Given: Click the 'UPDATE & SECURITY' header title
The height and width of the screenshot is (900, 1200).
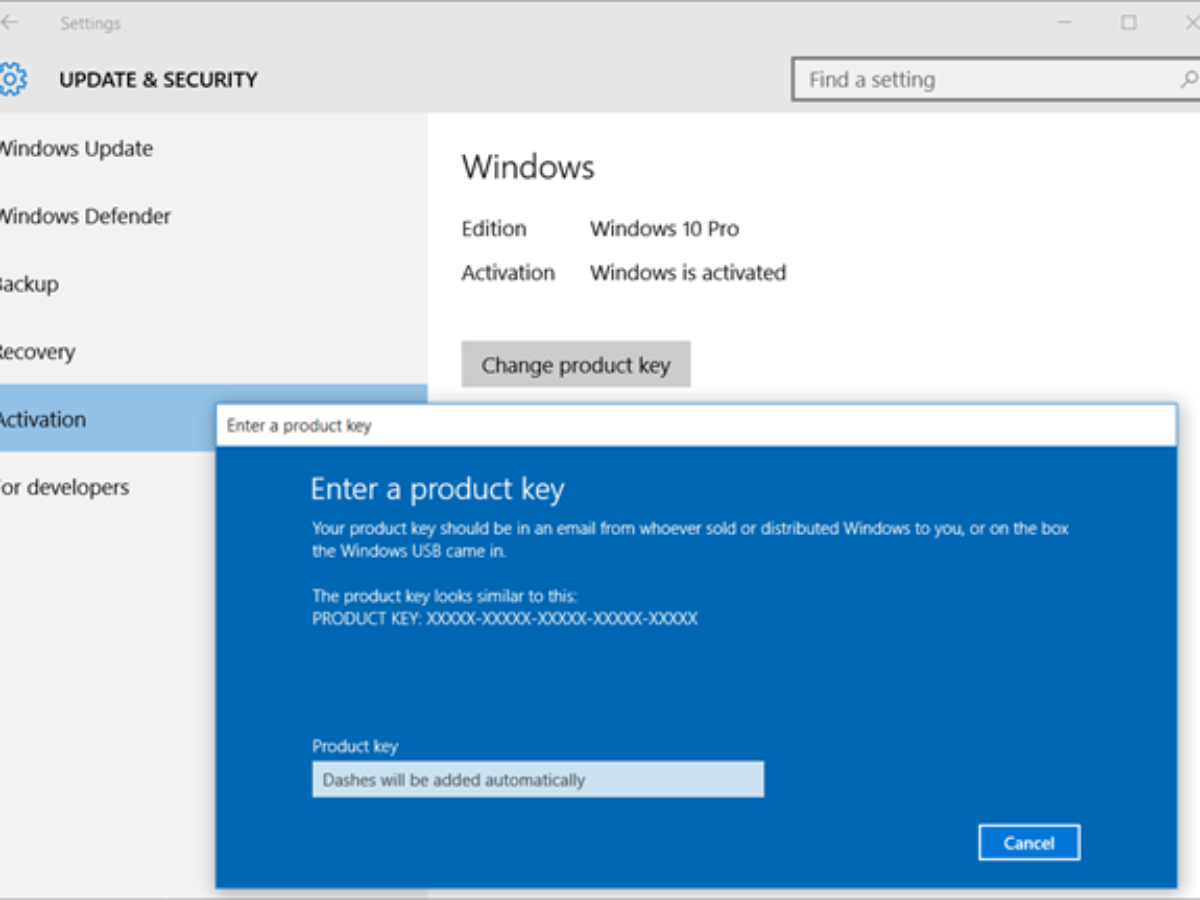Looking at the screenshot, I should tap(158, 80).
